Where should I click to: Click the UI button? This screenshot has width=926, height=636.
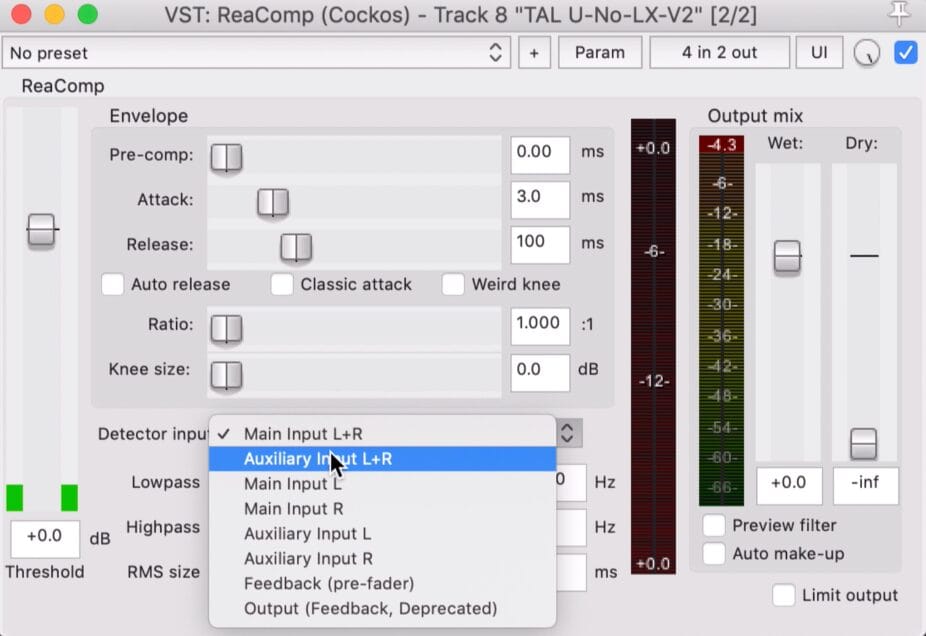point(819,53)
